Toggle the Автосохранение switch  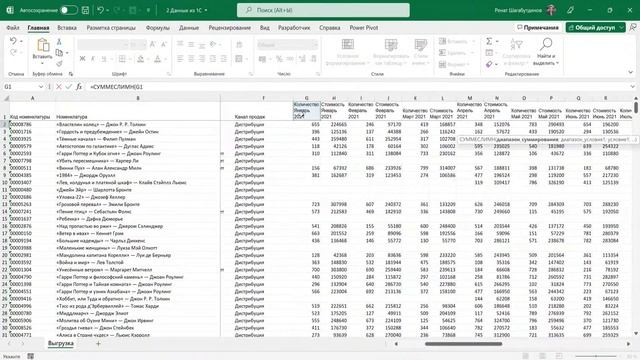point(69,10)
